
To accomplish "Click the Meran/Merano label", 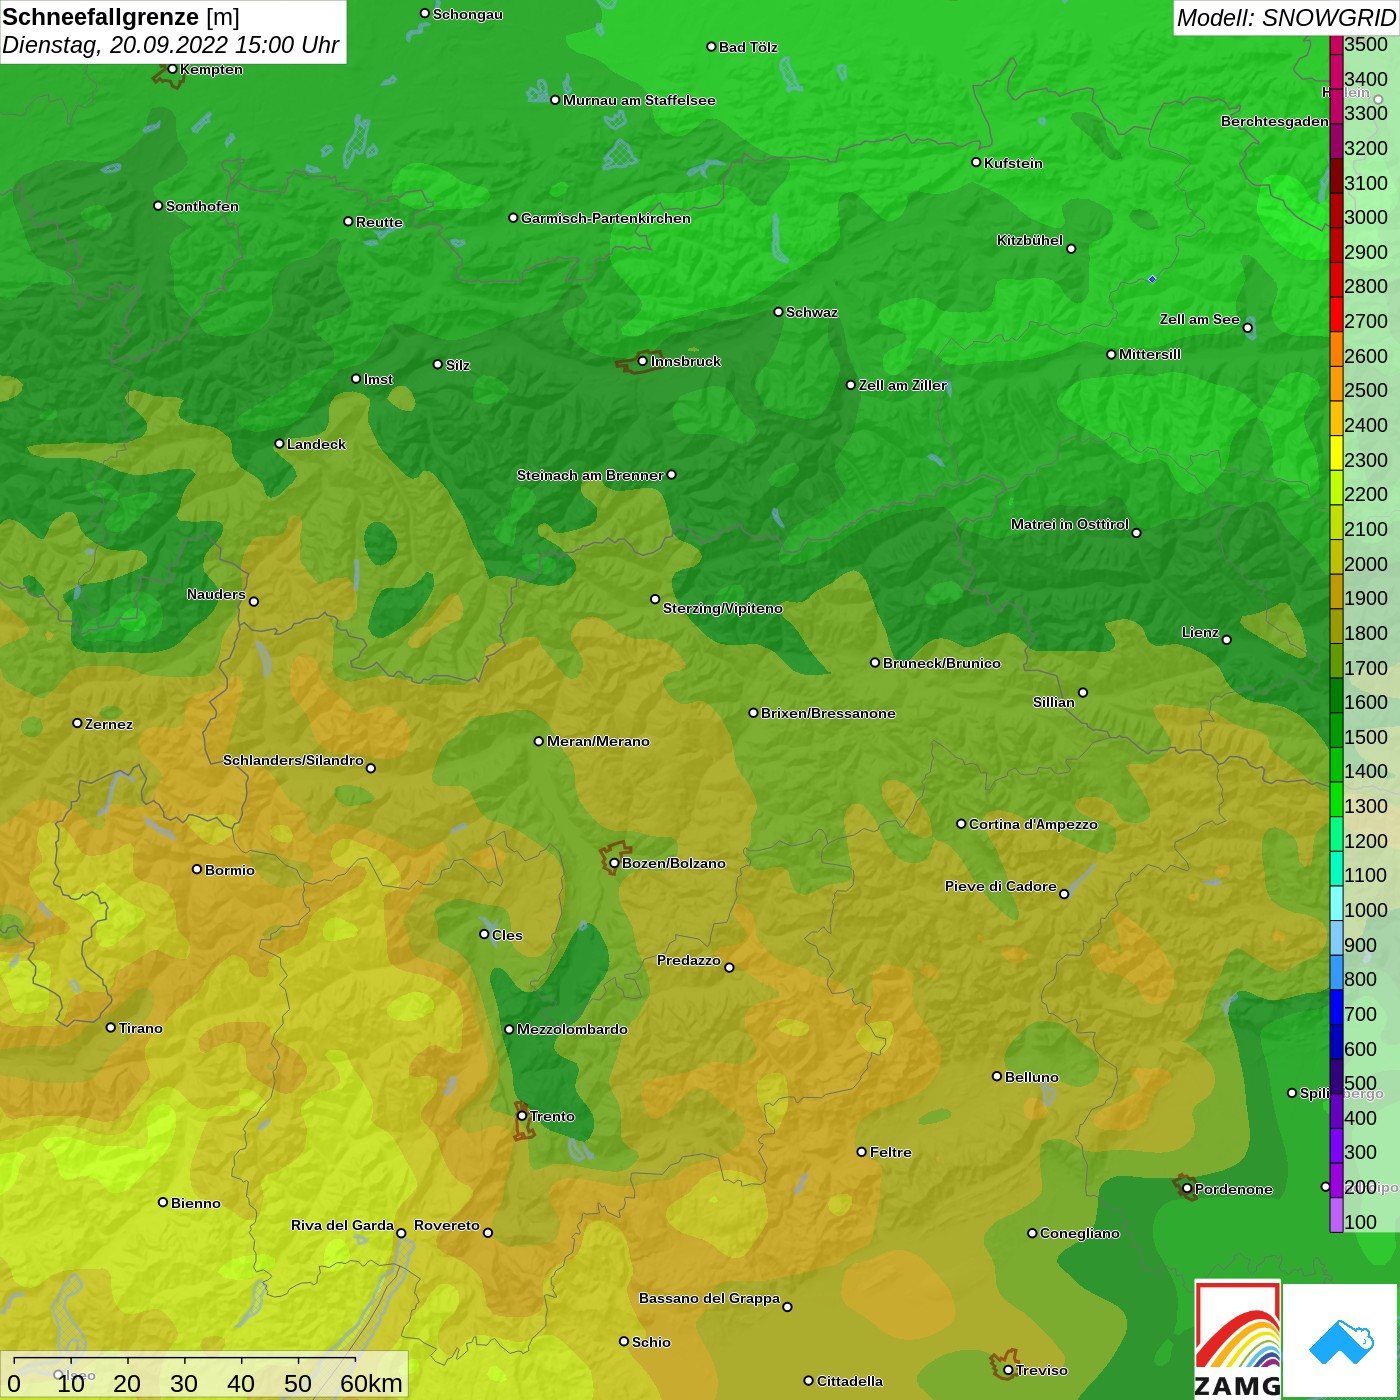I will (598, 741).
